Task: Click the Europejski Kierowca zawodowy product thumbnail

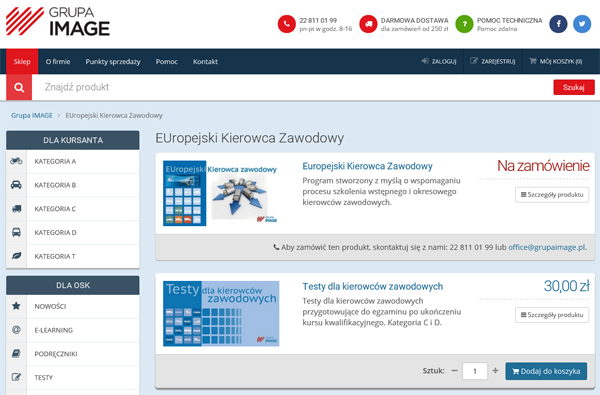Action: [x=221, y=193]
